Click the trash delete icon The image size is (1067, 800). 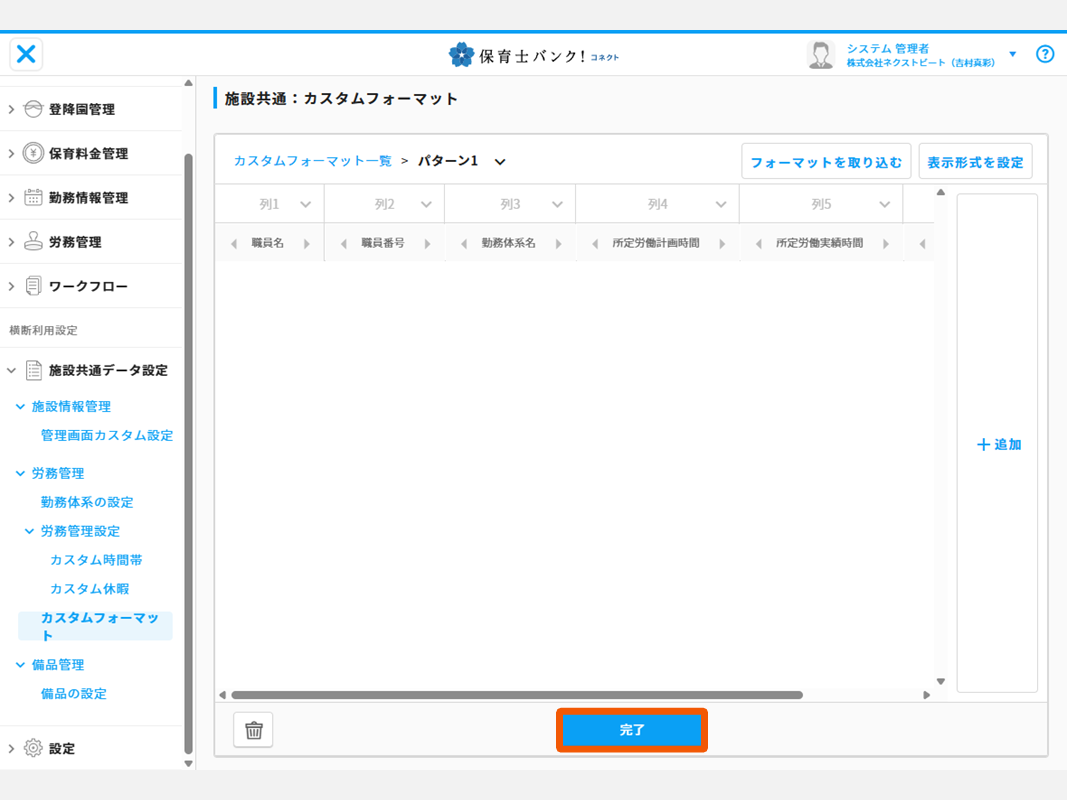tap(253, 730)
